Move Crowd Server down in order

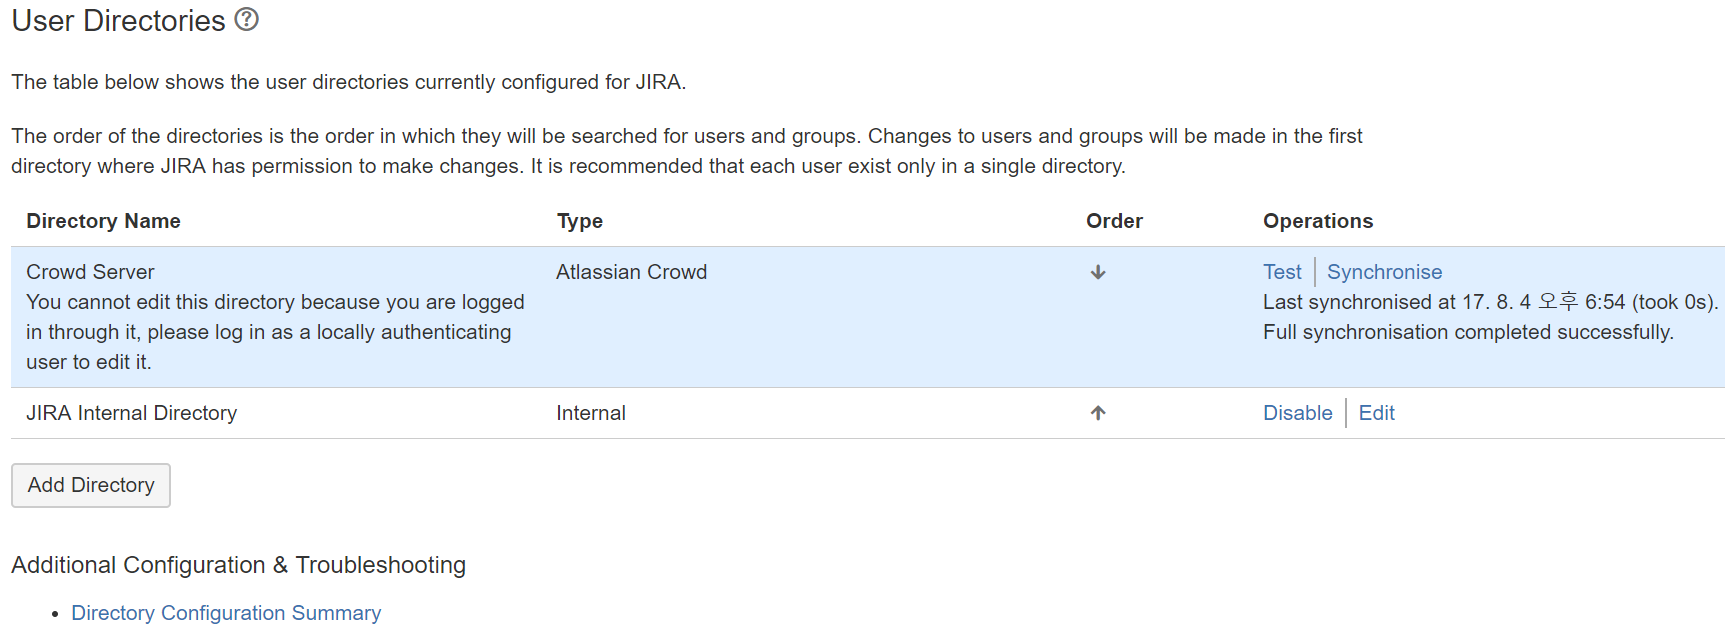(1098, 272)
